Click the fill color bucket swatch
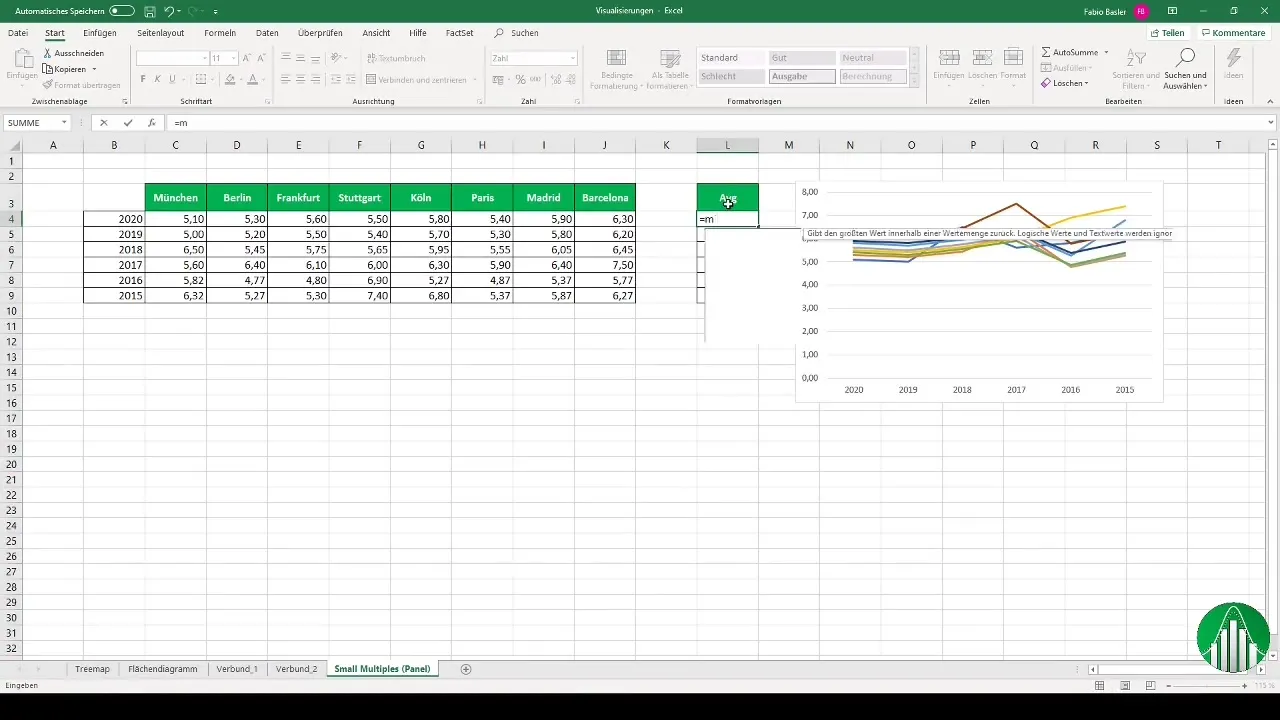Viewport: 1280px width, 720px height. (x=229, y=79)
